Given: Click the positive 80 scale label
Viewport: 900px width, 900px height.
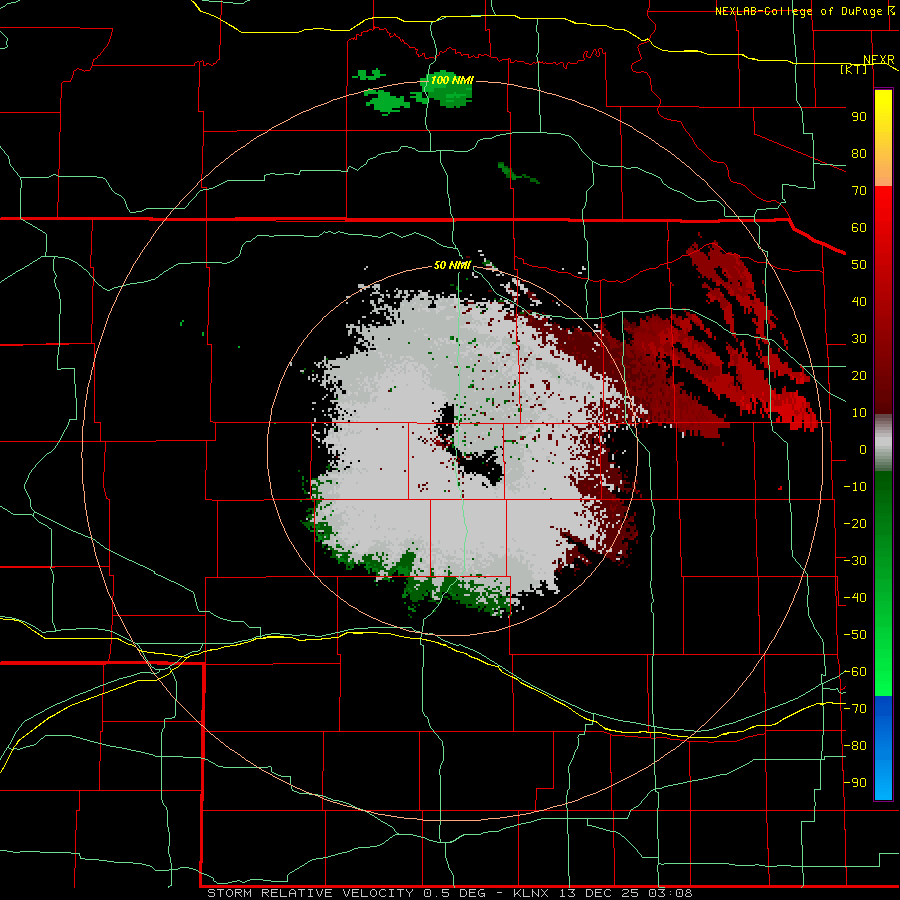Looking at the screenshot, I should coord(859,154).
